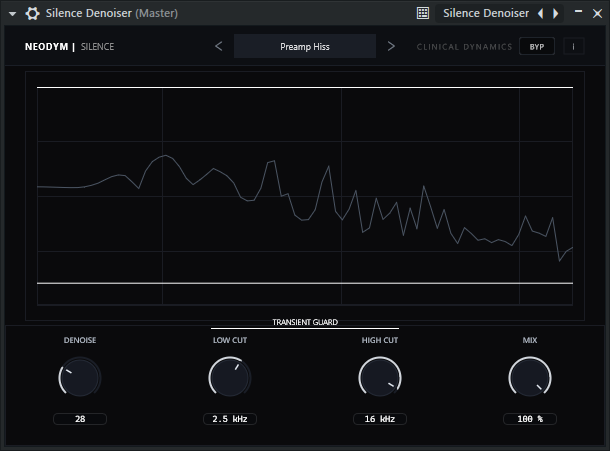
Task: Select the Denoise value field showing 28
Action: pyautogui.click(x=80, y=419)
